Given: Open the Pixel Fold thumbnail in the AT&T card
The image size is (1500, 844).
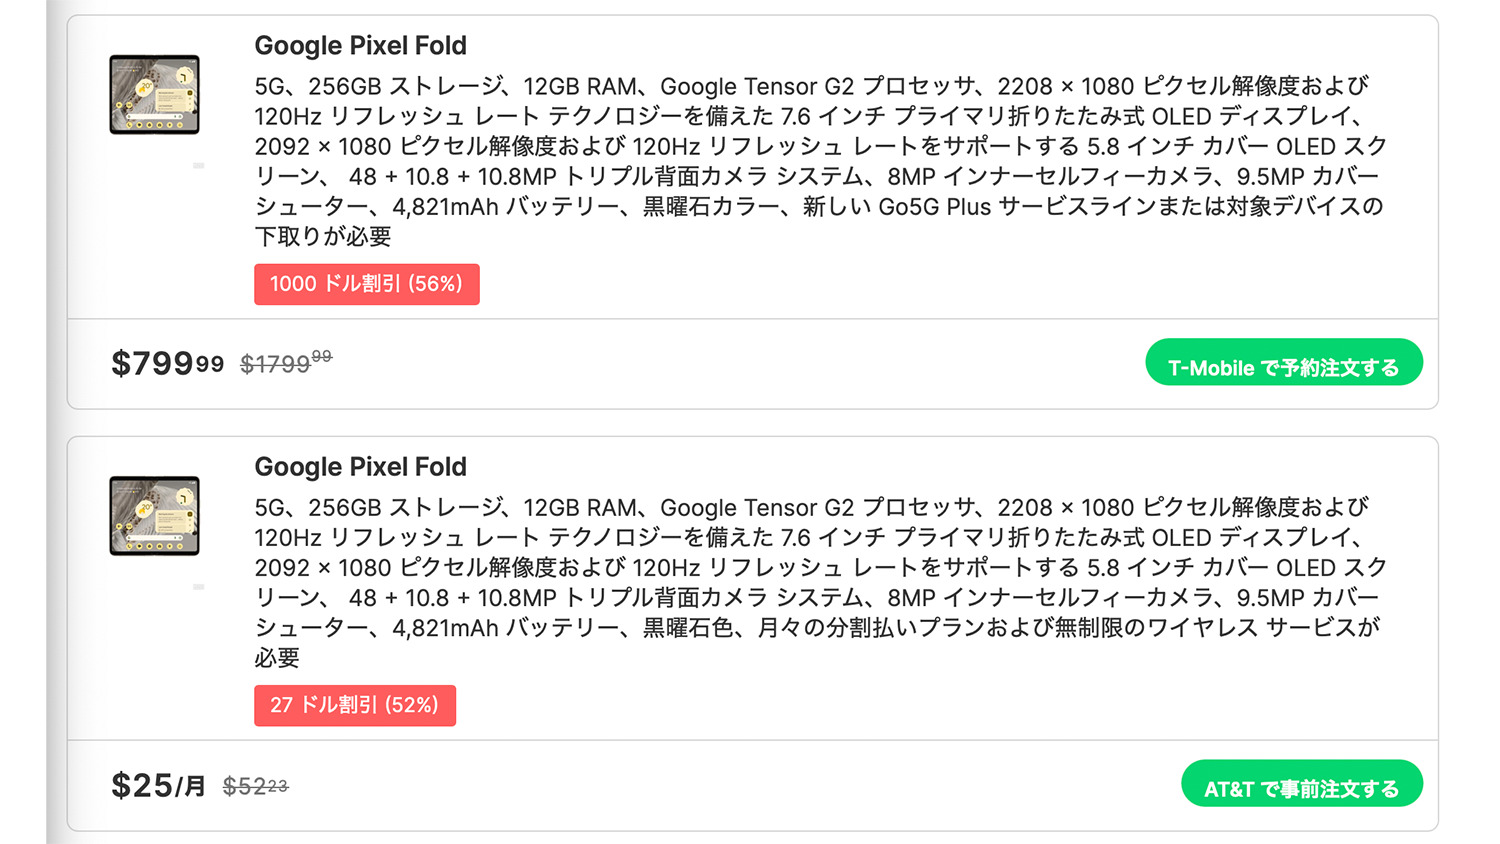Looking at the screenshot, I should click(154, 516).
